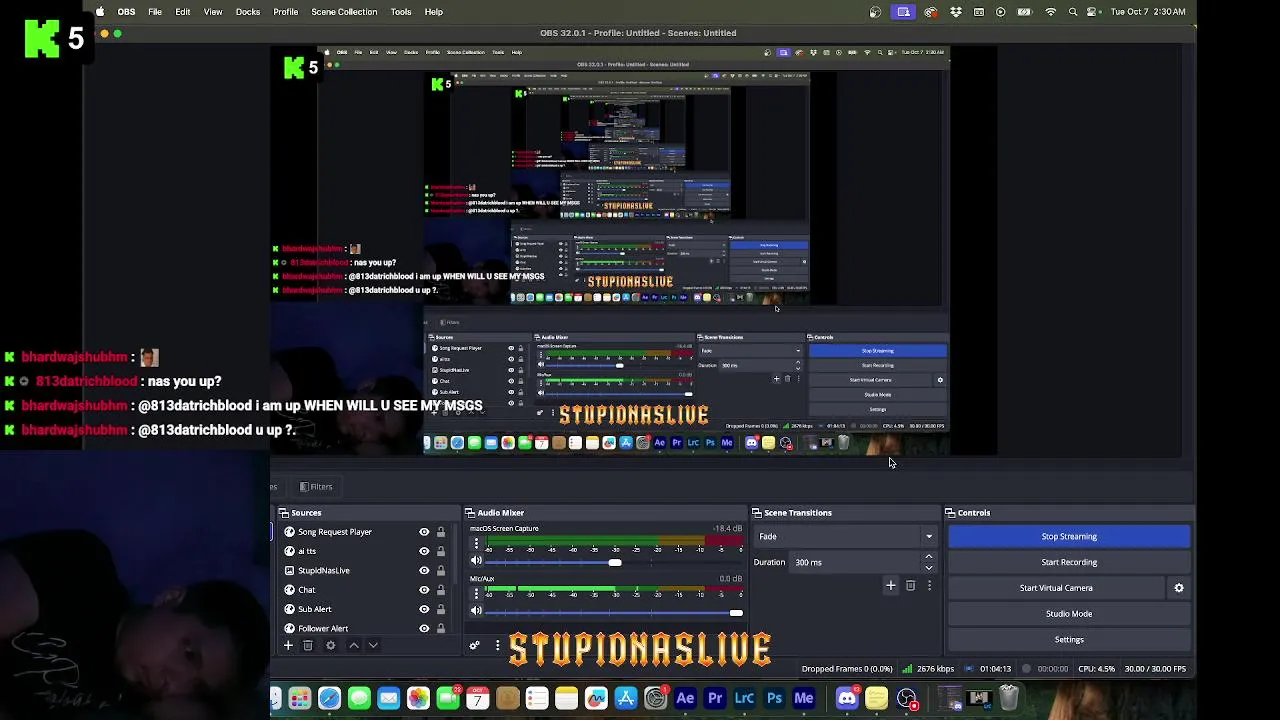Toggle visibility of ai tts source
The width and height of the screenshot is (1280, 720).
pos(424,551)
